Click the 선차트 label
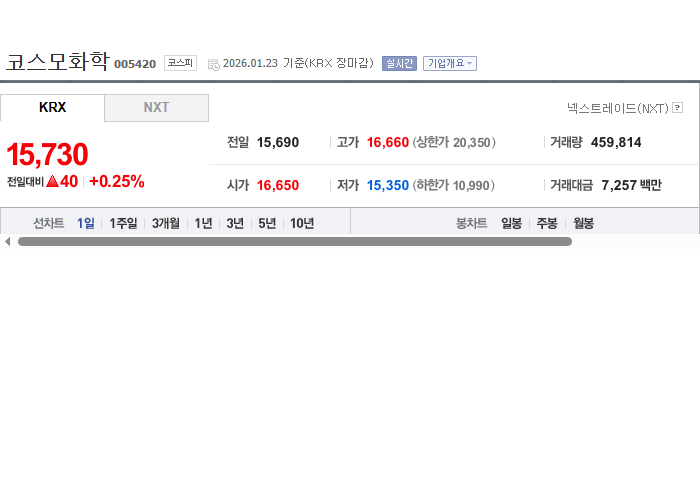The height and width of the screenshot is (490, 700). tap(49, 223)
